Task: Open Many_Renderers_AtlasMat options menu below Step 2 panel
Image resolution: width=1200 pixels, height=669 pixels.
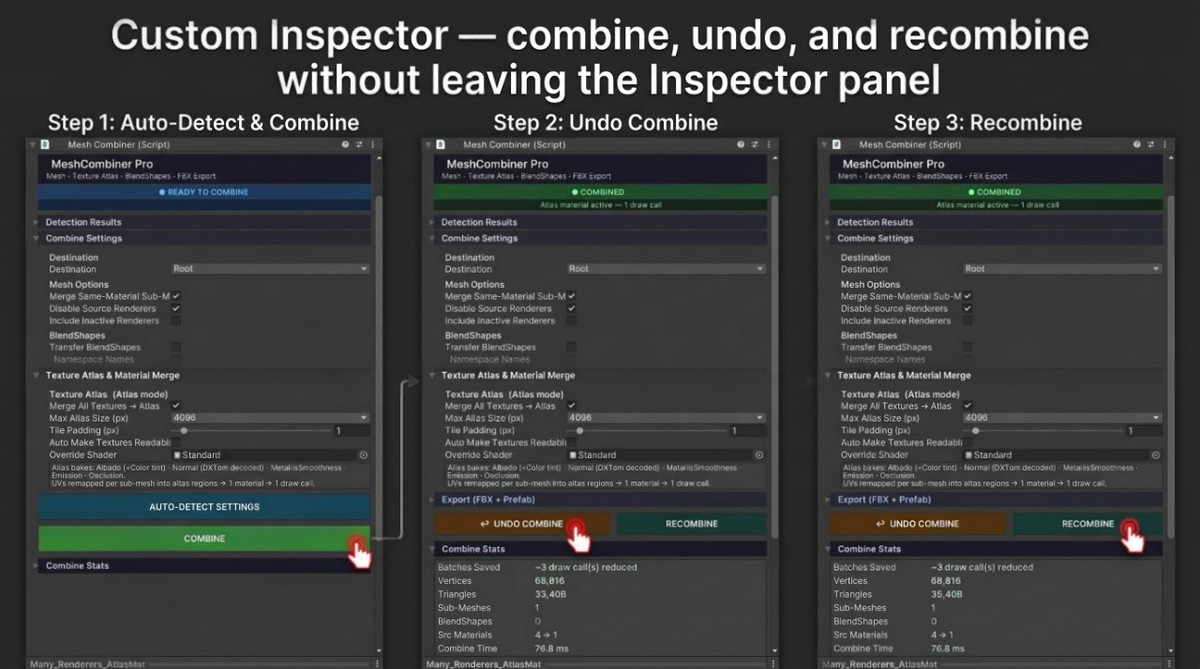Action: 773,663
